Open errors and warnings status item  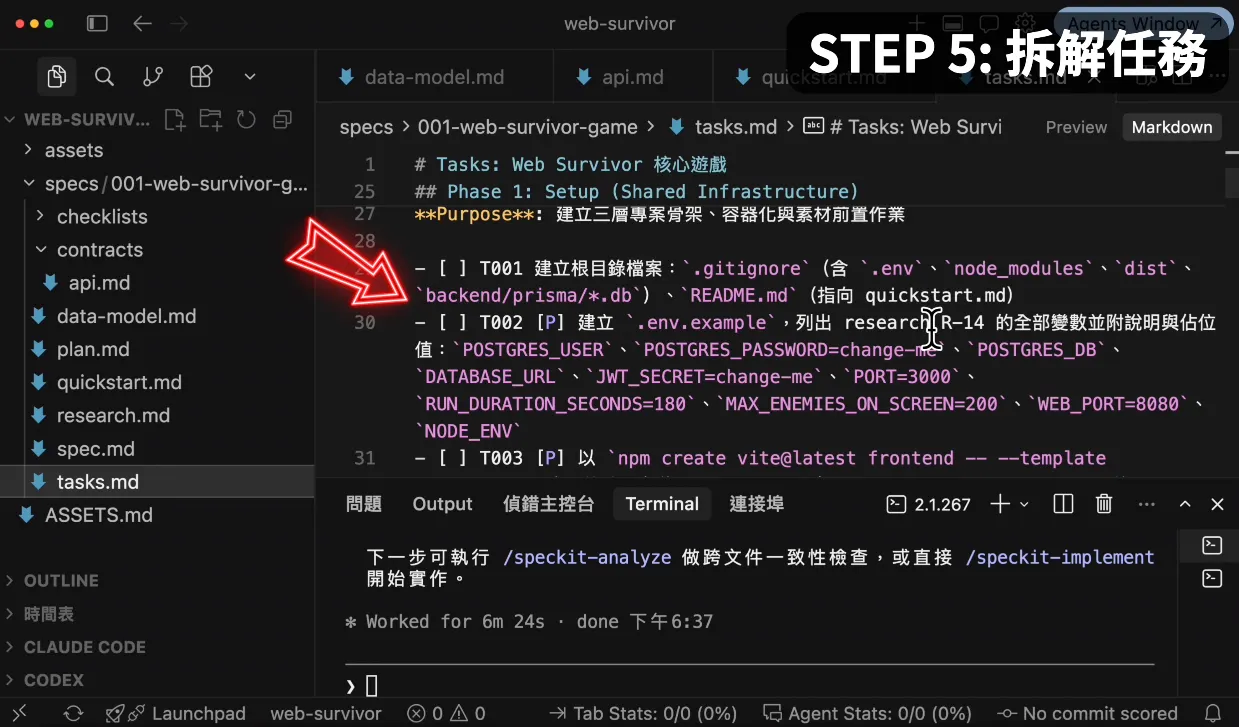(x=446, y=713)
